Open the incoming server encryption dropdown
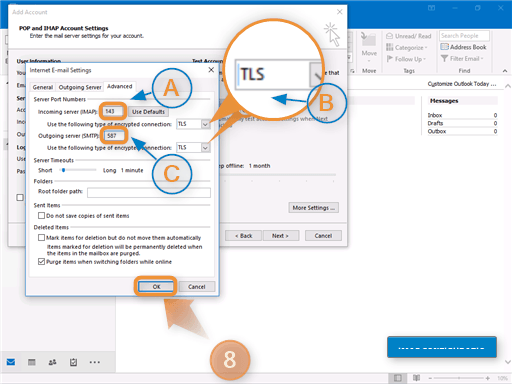This screenshot has width=512, height=384. [x=205, y=124]
